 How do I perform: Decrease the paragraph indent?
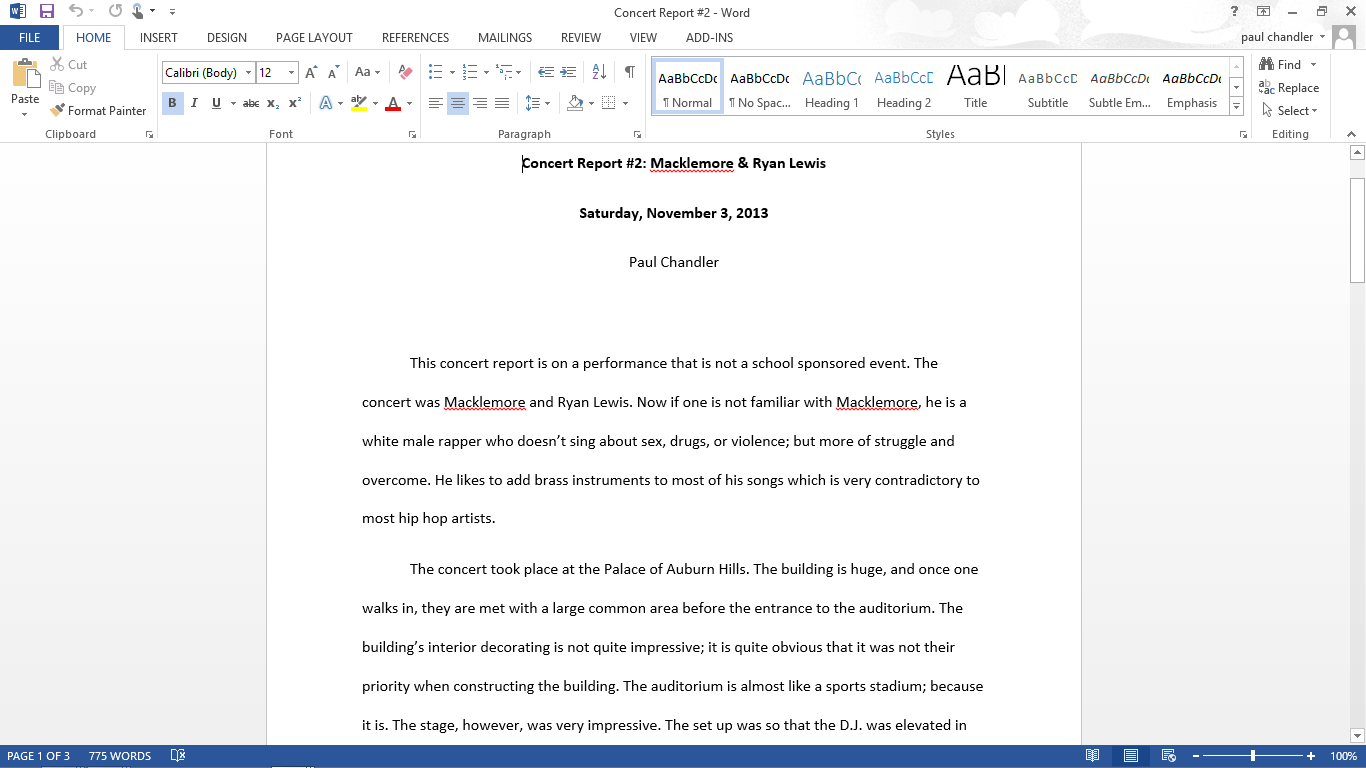click(x=546, y=72)
